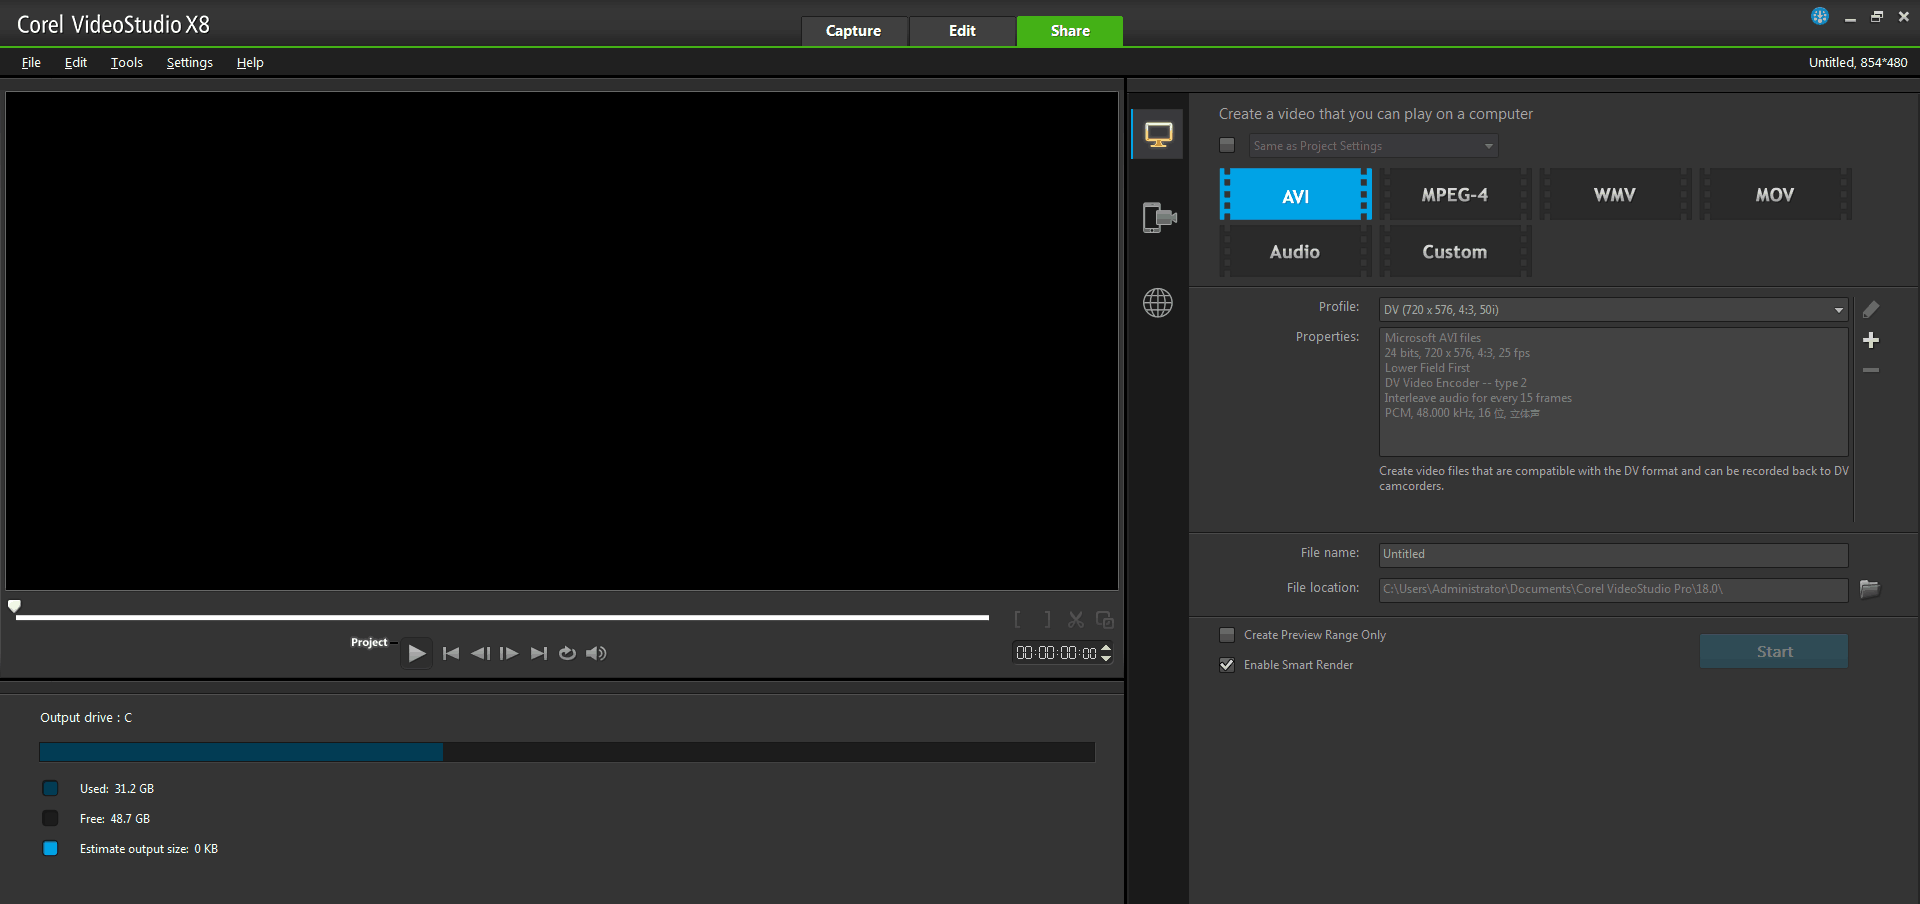Step to next frame
Screen dimensions: 1920x904
pos(509,653)
